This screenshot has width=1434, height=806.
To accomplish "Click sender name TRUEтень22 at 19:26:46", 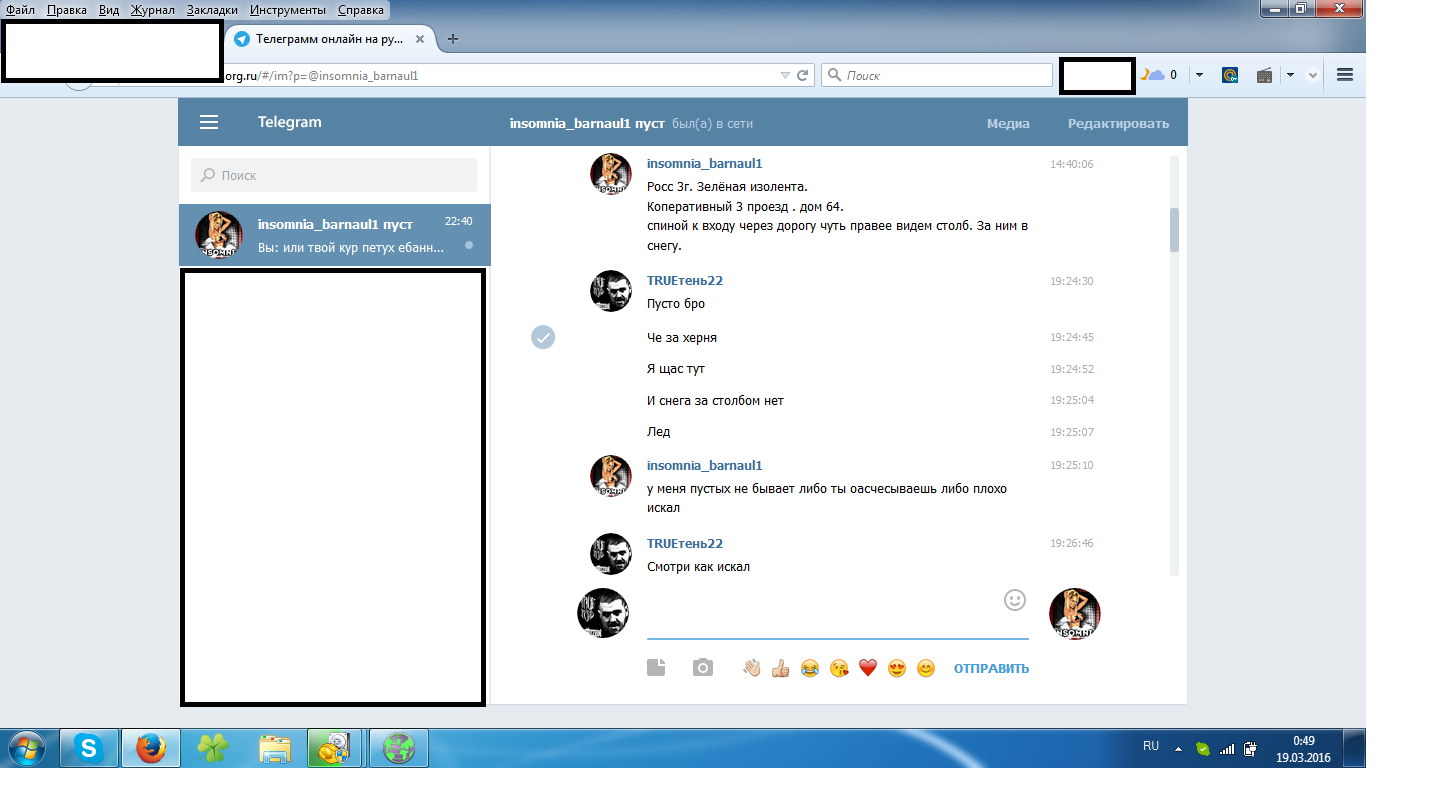I will pyautogui.click(x=685, y=543).
